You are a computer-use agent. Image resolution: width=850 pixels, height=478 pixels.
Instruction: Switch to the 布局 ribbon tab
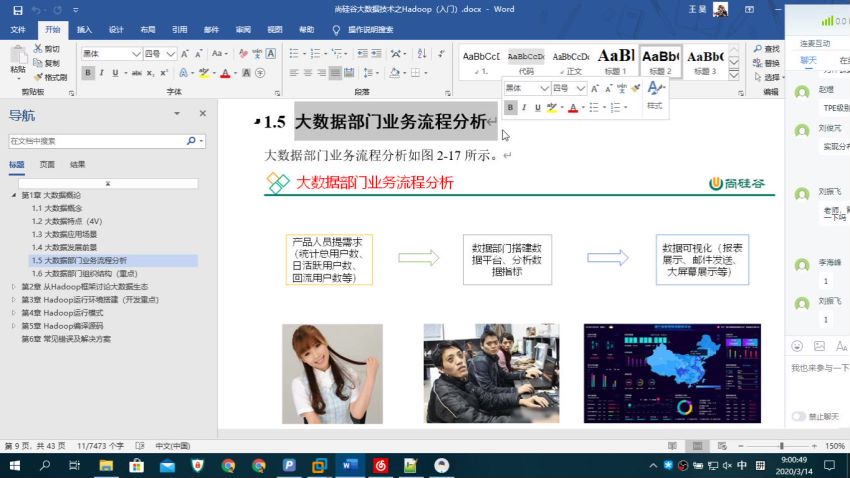click(147, 30)
